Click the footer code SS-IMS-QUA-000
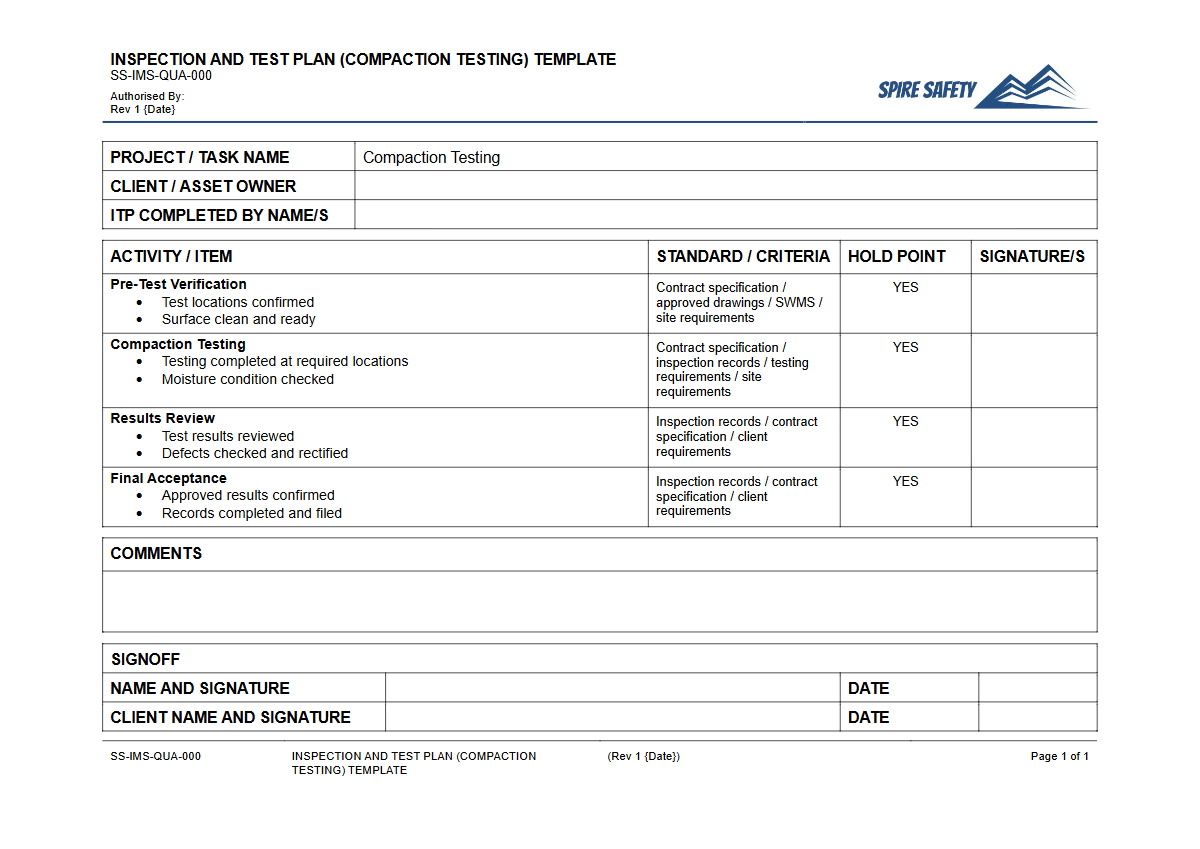Viewport: 1200px width, 849px height. [x=155, y=756]
